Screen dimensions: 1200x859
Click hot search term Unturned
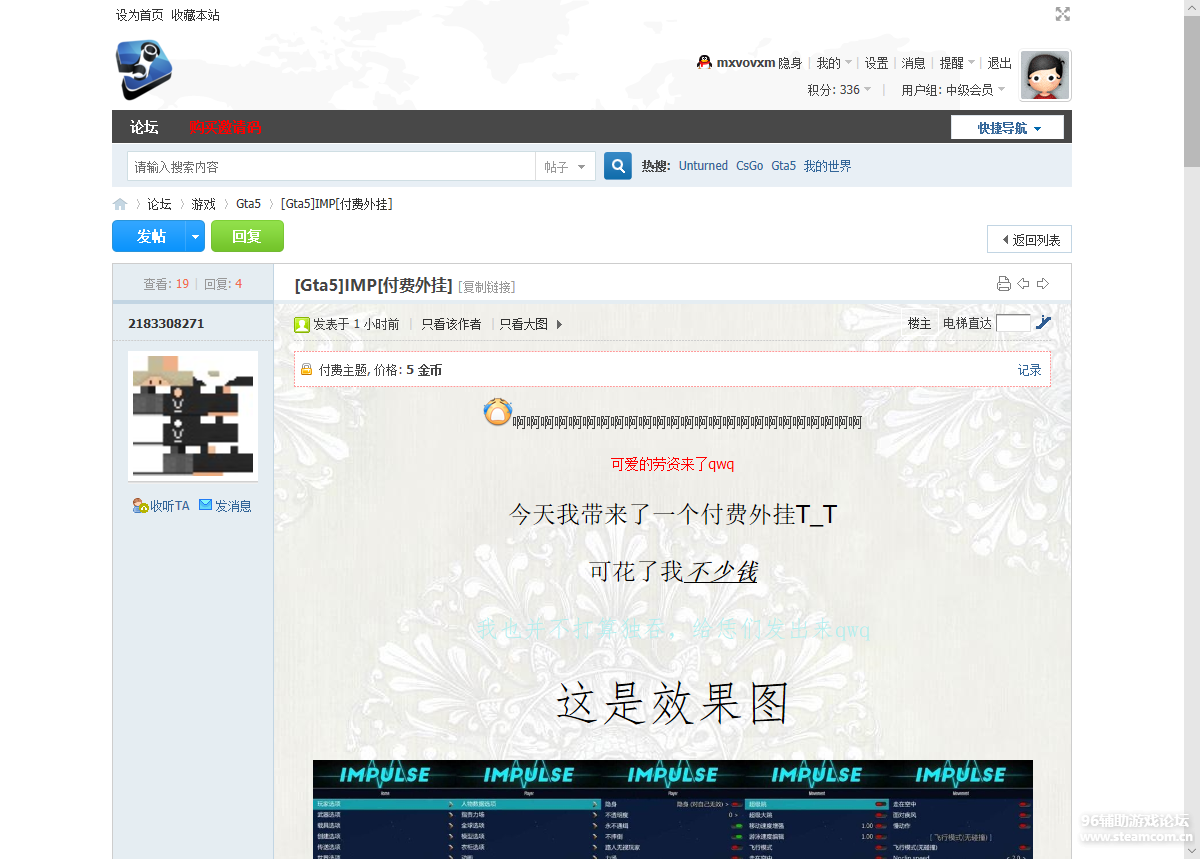pos(703,166)
